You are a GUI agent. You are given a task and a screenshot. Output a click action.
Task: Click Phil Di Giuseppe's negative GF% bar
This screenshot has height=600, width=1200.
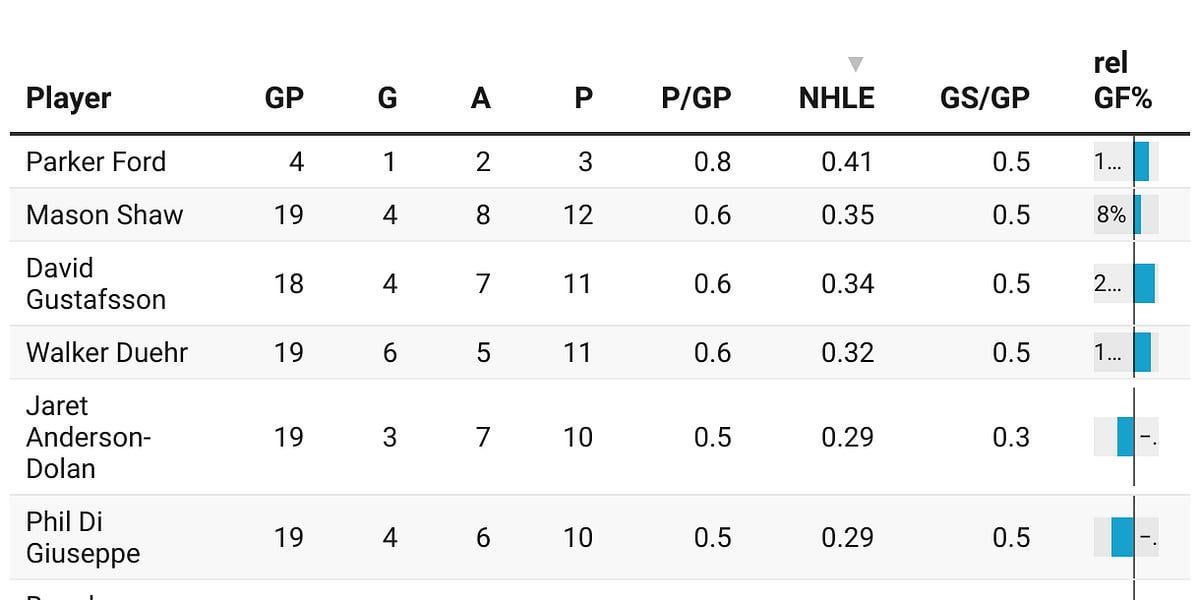pyautogui.click(x=1122, y=538)
